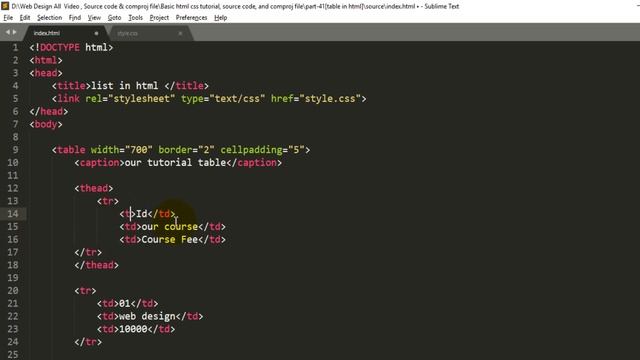
Task: Click the 'Id' text on line 14
Action: [x=142, y=213]
